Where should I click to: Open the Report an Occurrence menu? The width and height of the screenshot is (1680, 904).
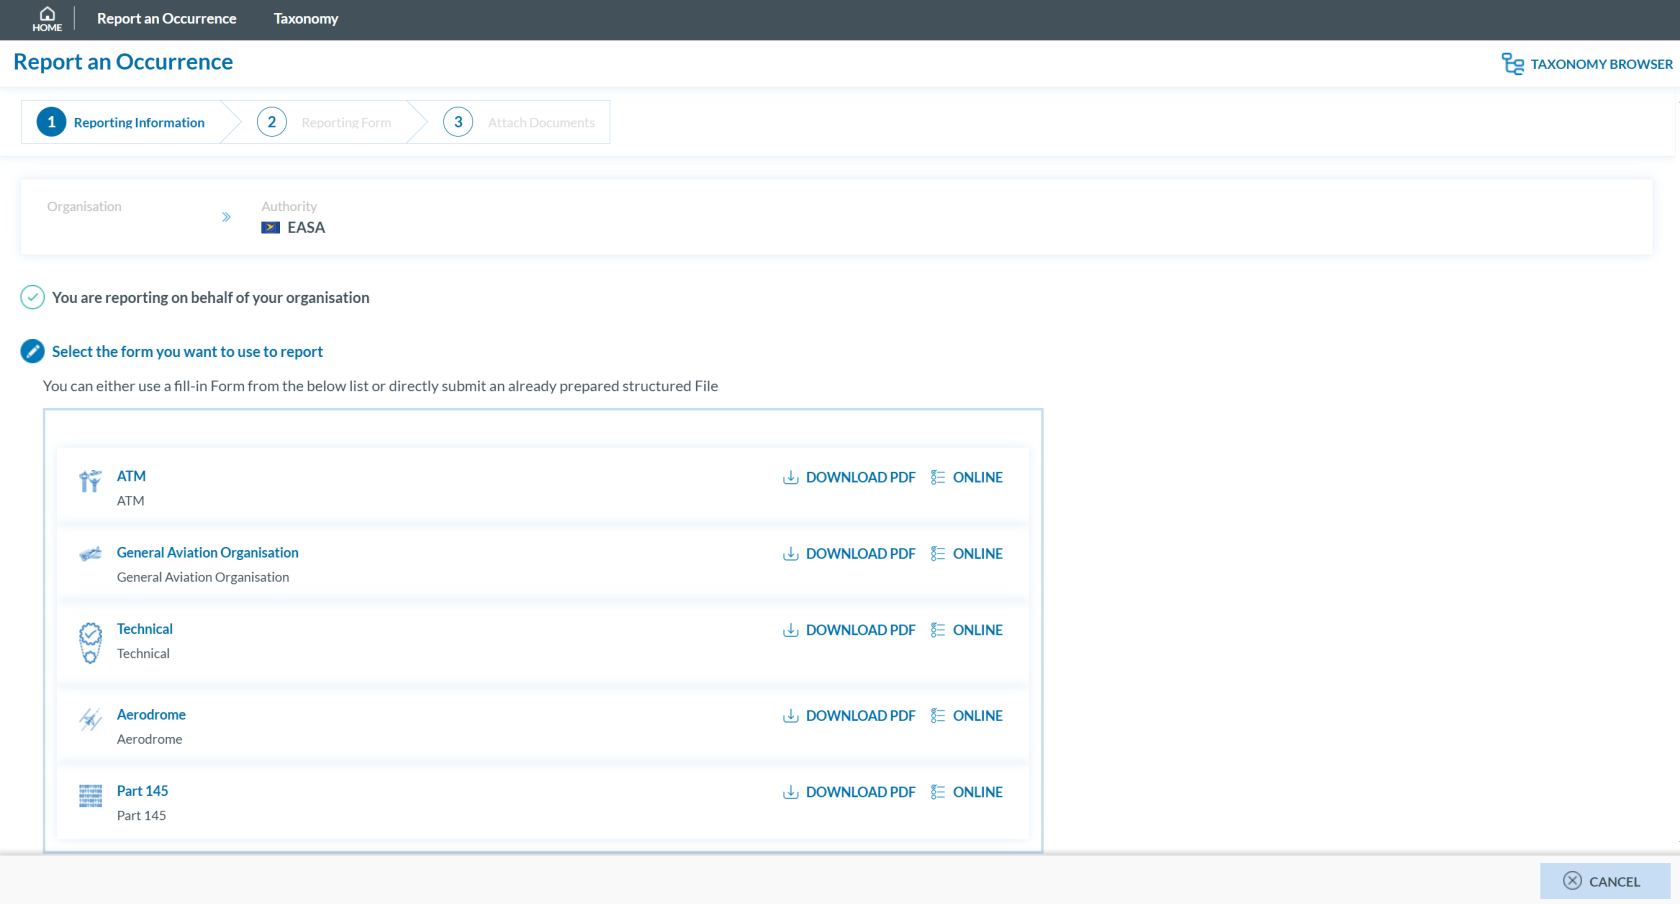[166, 19]
